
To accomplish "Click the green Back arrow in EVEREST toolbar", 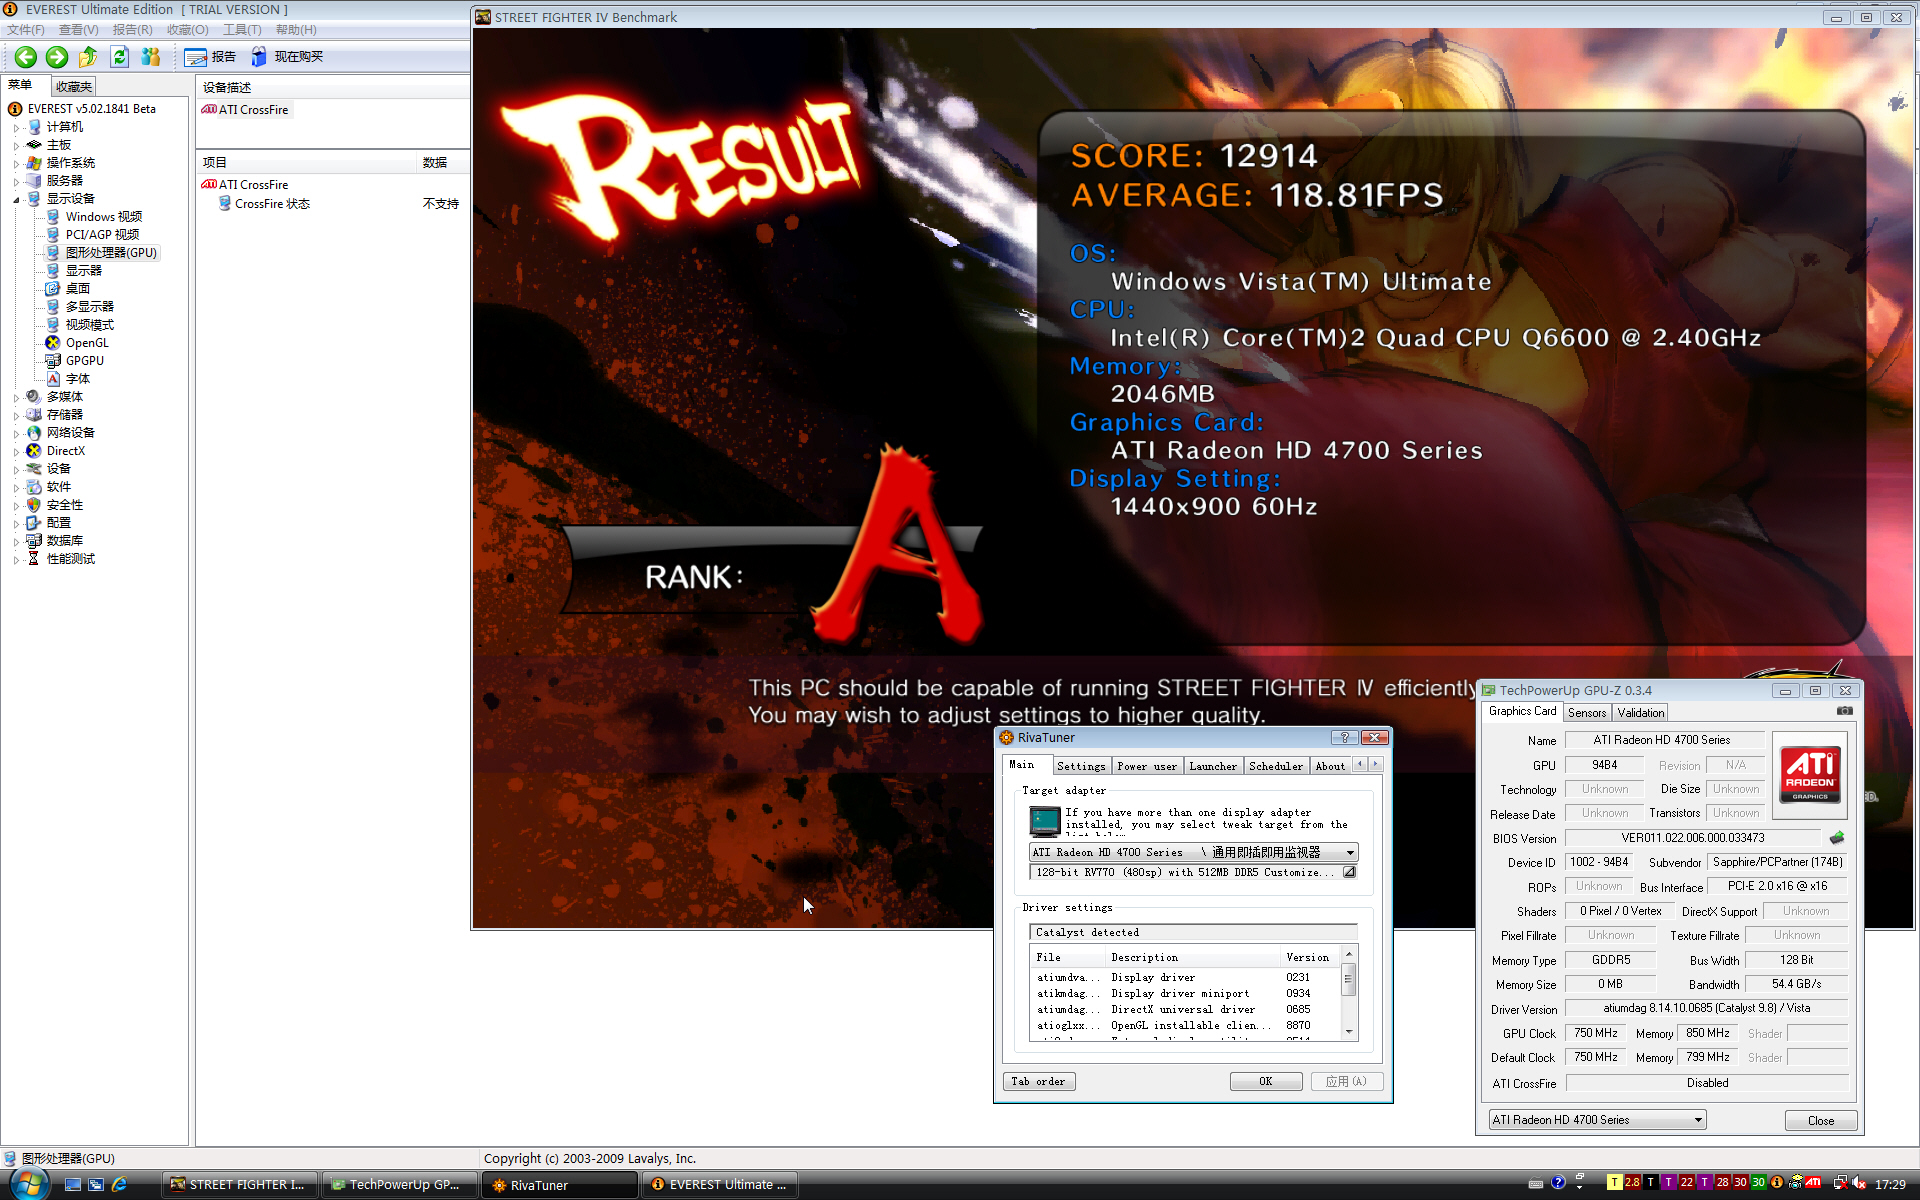I will click(26, 57).
